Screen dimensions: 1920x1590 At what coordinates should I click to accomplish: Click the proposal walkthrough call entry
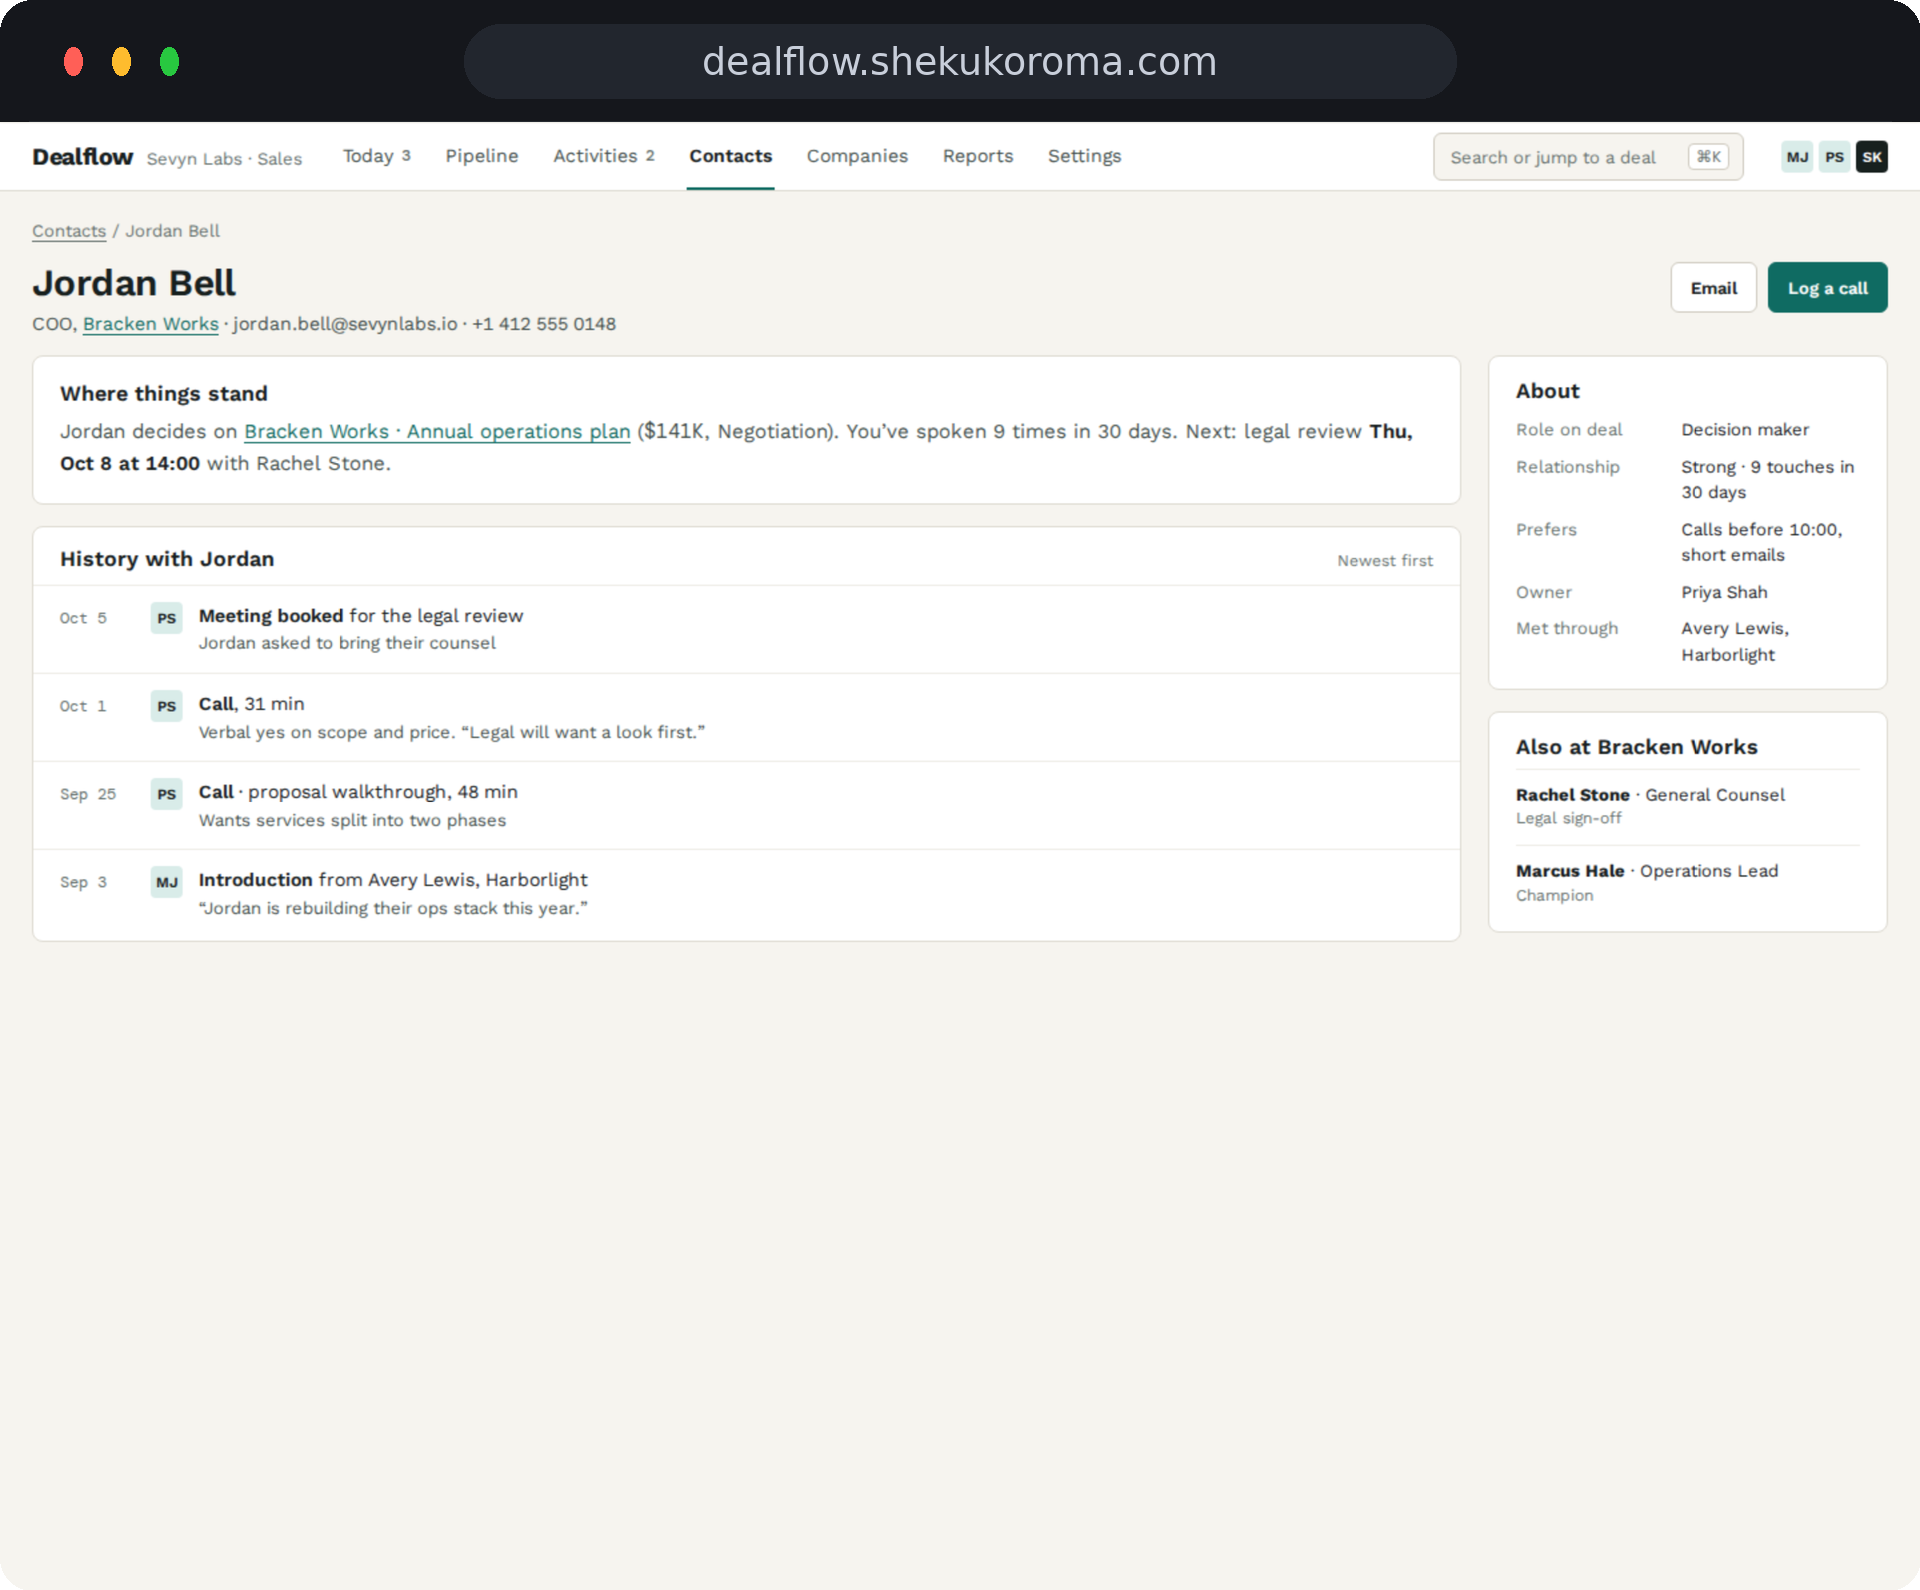pyautogui.click(x=746, y=805)
